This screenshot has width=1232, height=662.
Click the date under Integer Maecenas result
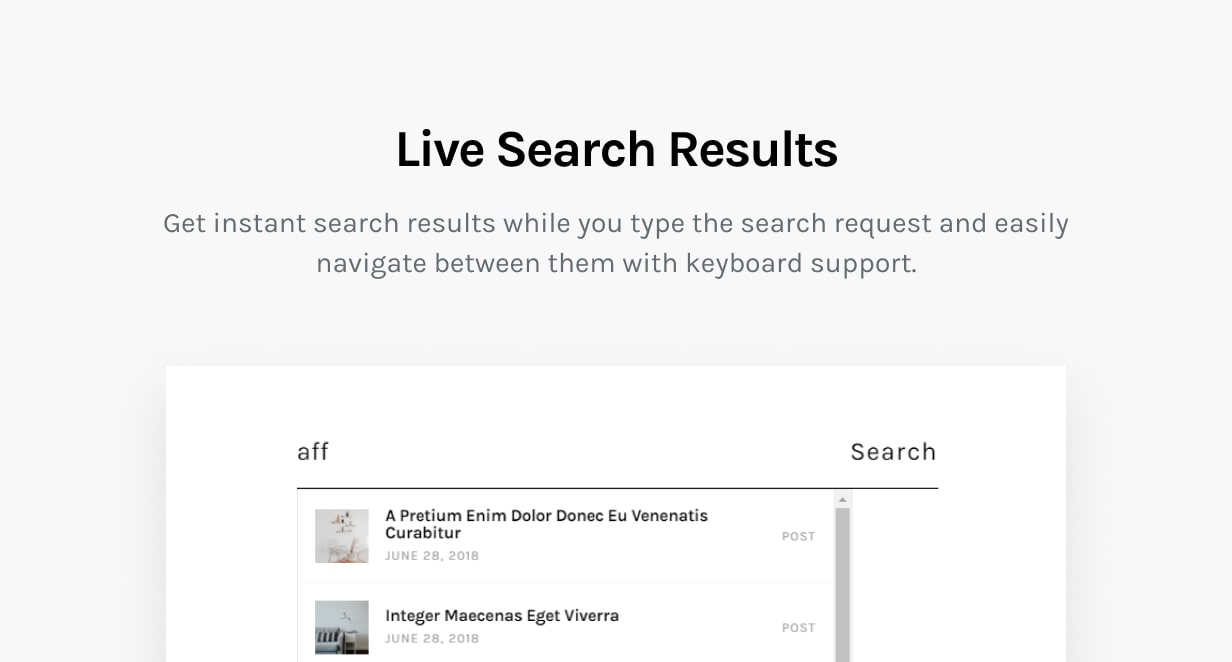[432, 639]
